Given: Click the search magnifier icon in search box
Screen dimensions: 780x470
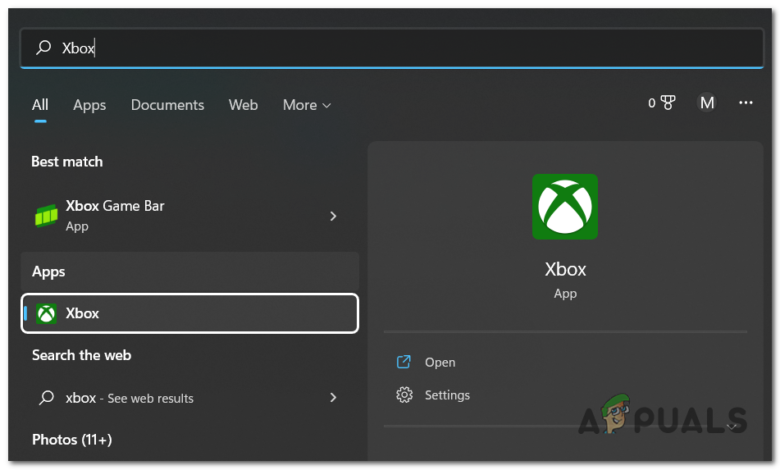Looking at the screenshot, I should coord(43,47).
